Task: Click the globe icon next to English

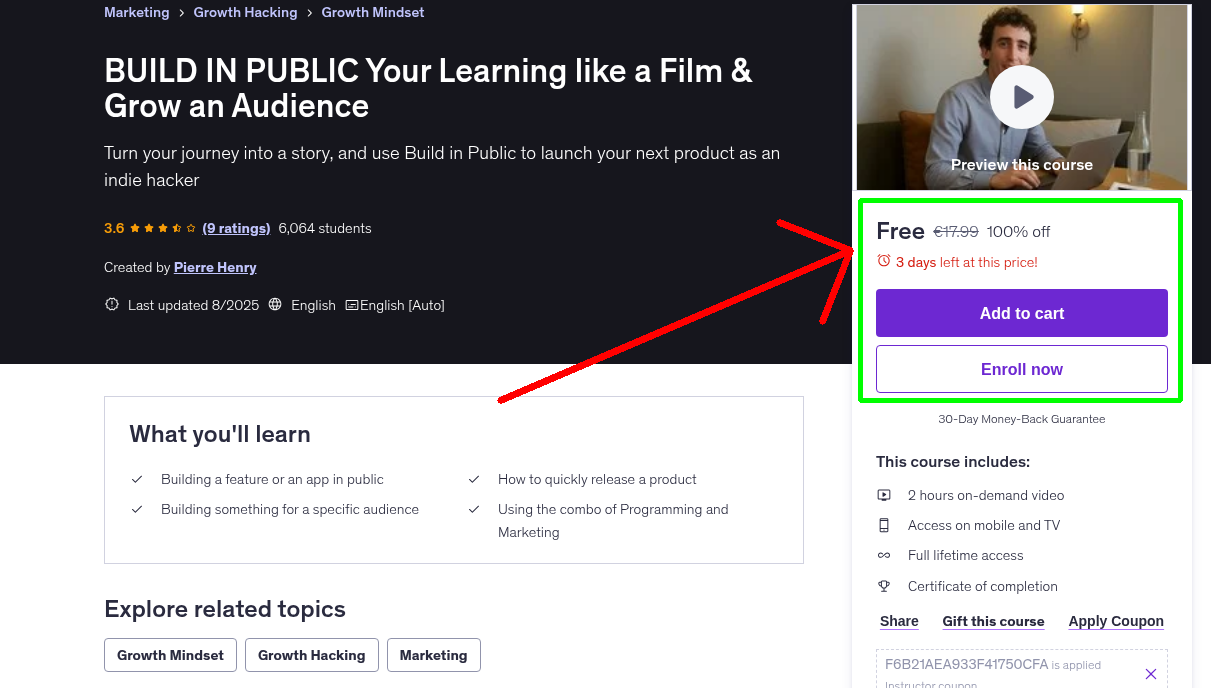Action: click(x=274, y=305)
